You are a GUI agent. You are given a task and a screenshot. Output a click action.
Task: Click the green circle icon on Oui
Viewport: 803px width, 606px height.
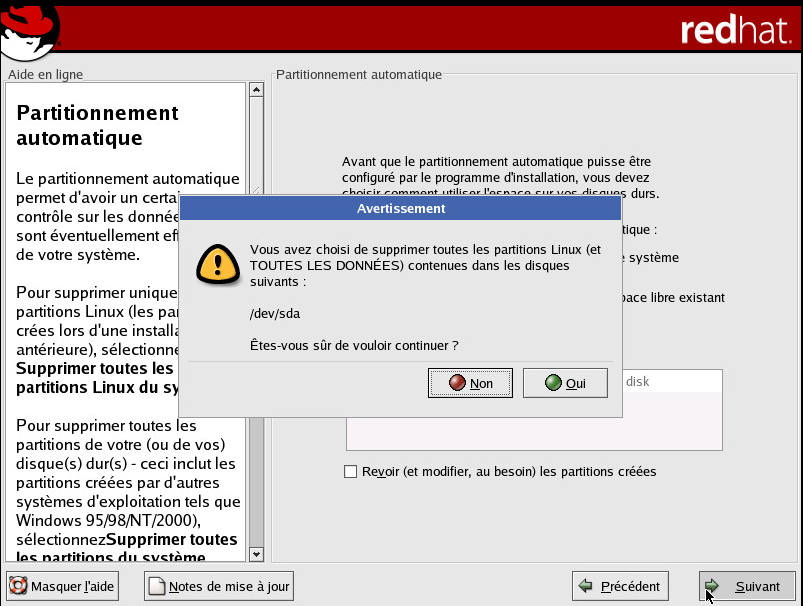click(x=553, y=383)
